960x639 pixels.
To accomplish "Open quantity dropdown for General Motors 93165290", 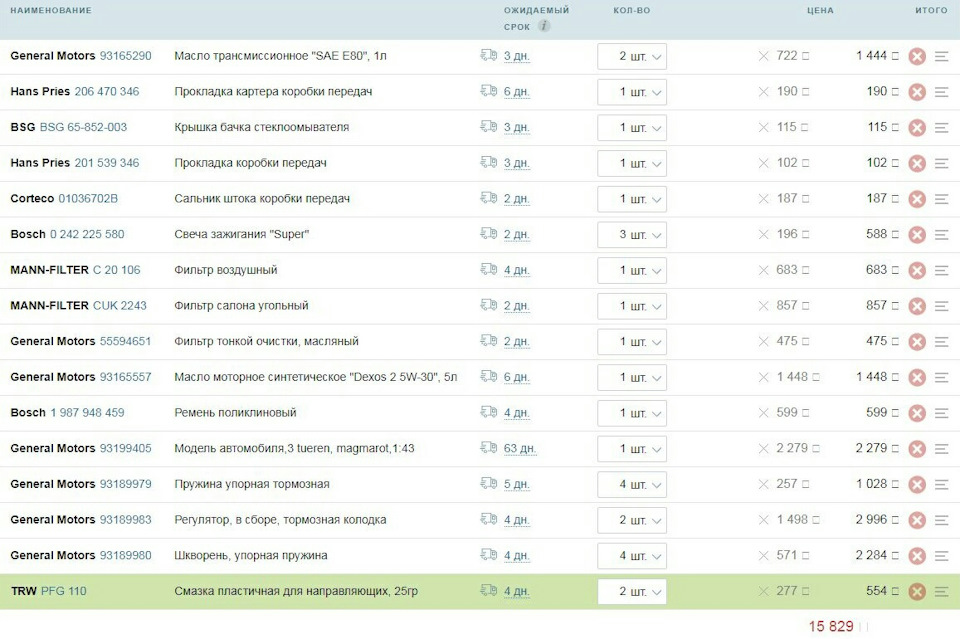I will (x=632, y=56).
